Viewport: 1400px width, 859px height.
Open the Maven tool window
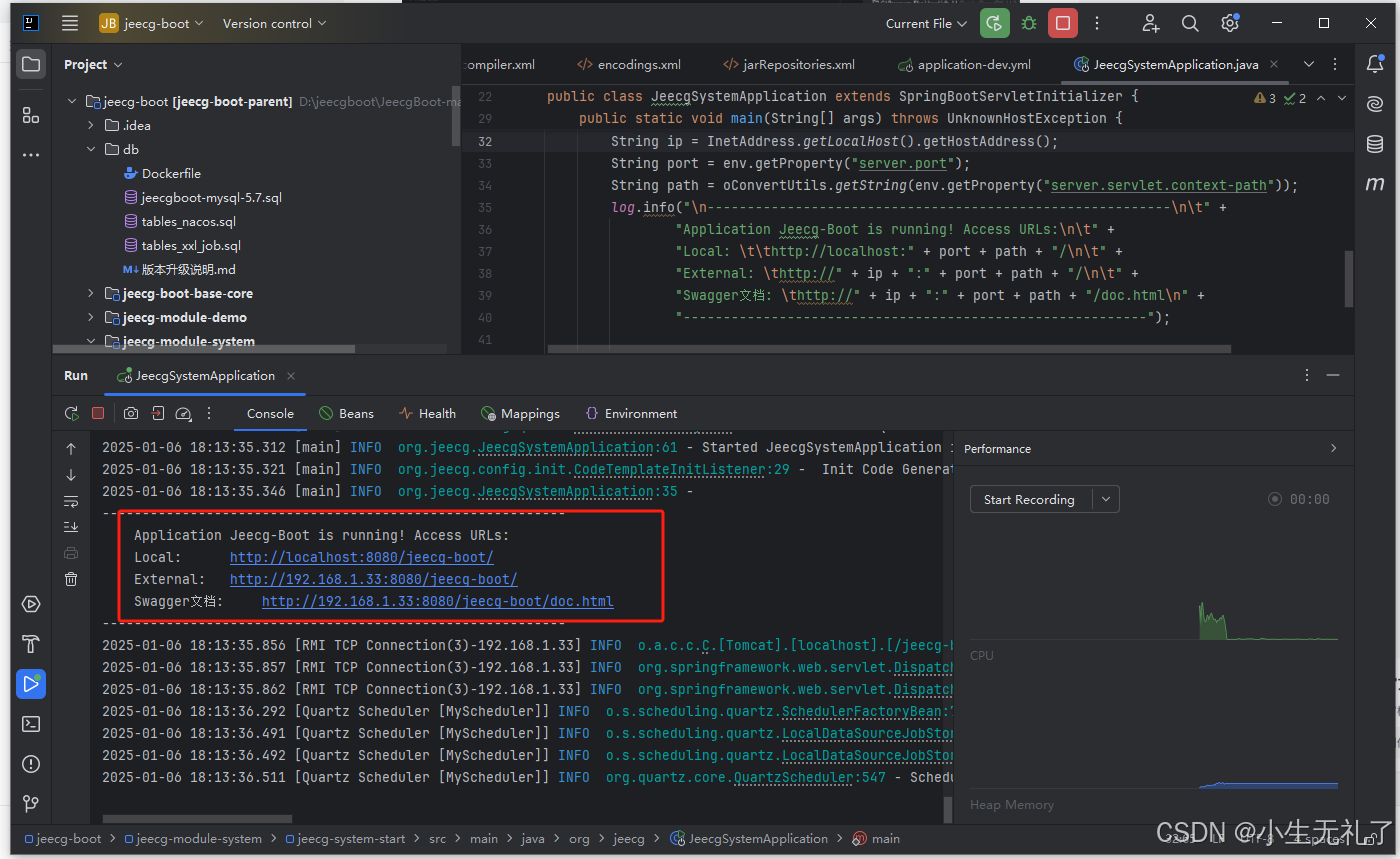[x=1375, y=184]
